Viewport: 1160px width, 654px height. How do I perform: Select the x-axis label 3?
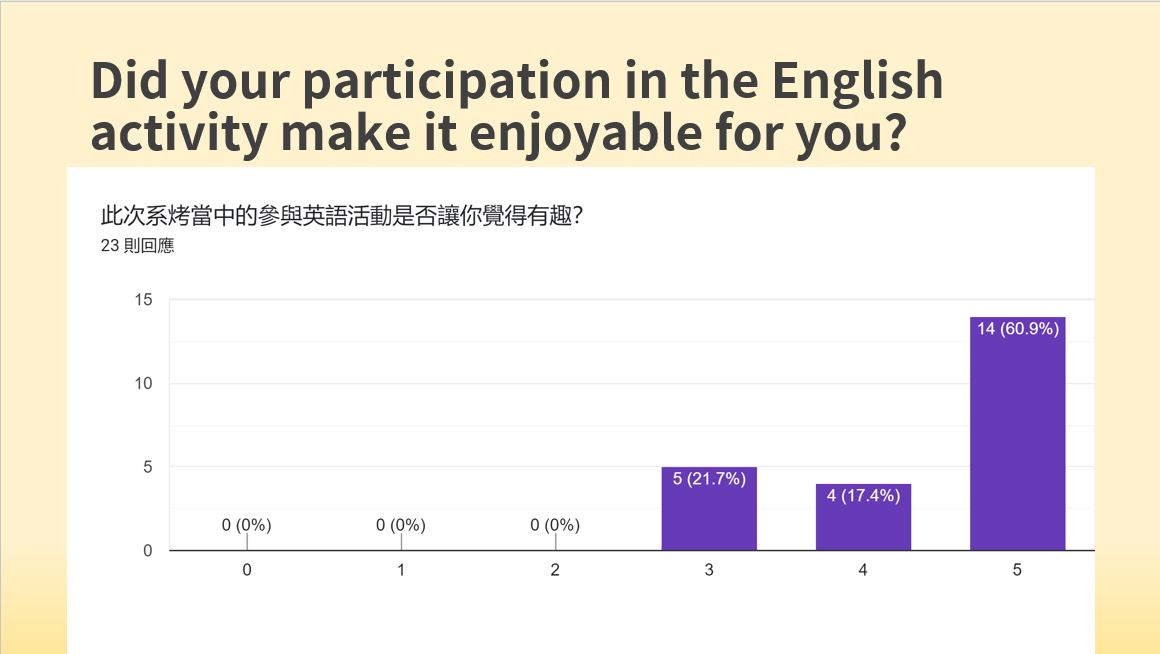pyautogui.click(x=709, y=570)
